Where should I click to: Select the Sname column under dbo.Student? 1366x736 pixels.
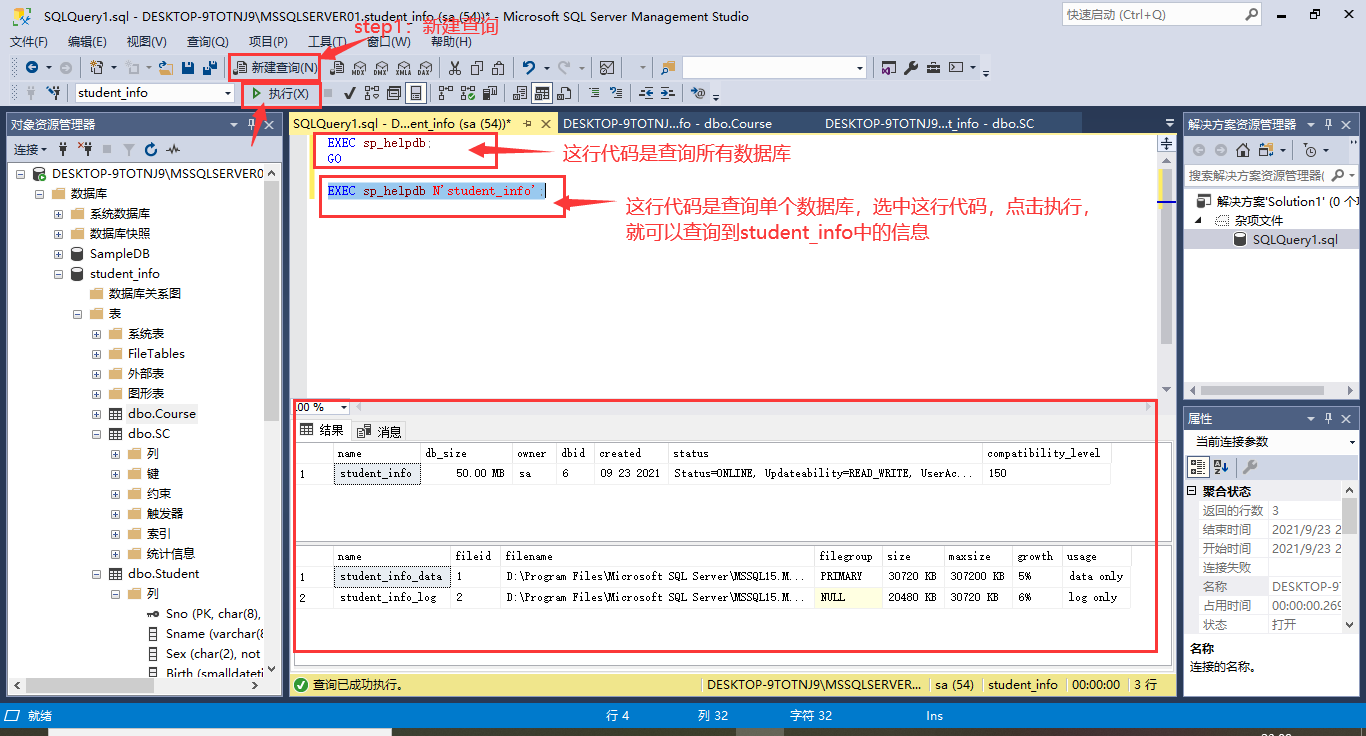click(213, 634)
